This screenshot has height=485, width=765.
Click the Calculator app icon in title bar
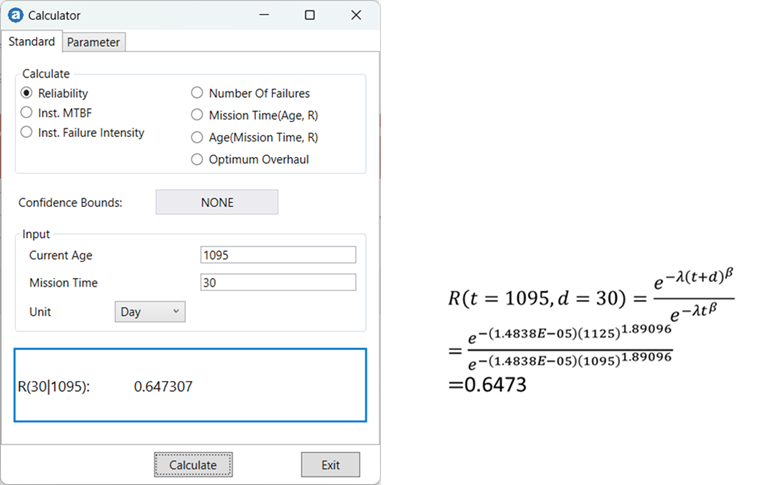[x=15, y=15]
